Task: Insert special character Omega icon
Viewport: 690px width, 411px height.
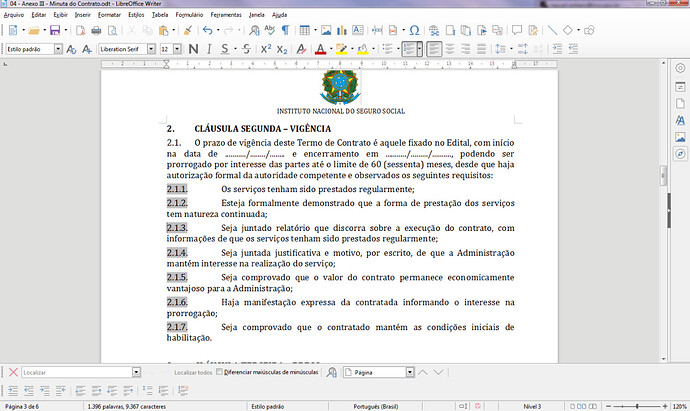Action: point(414,30)
